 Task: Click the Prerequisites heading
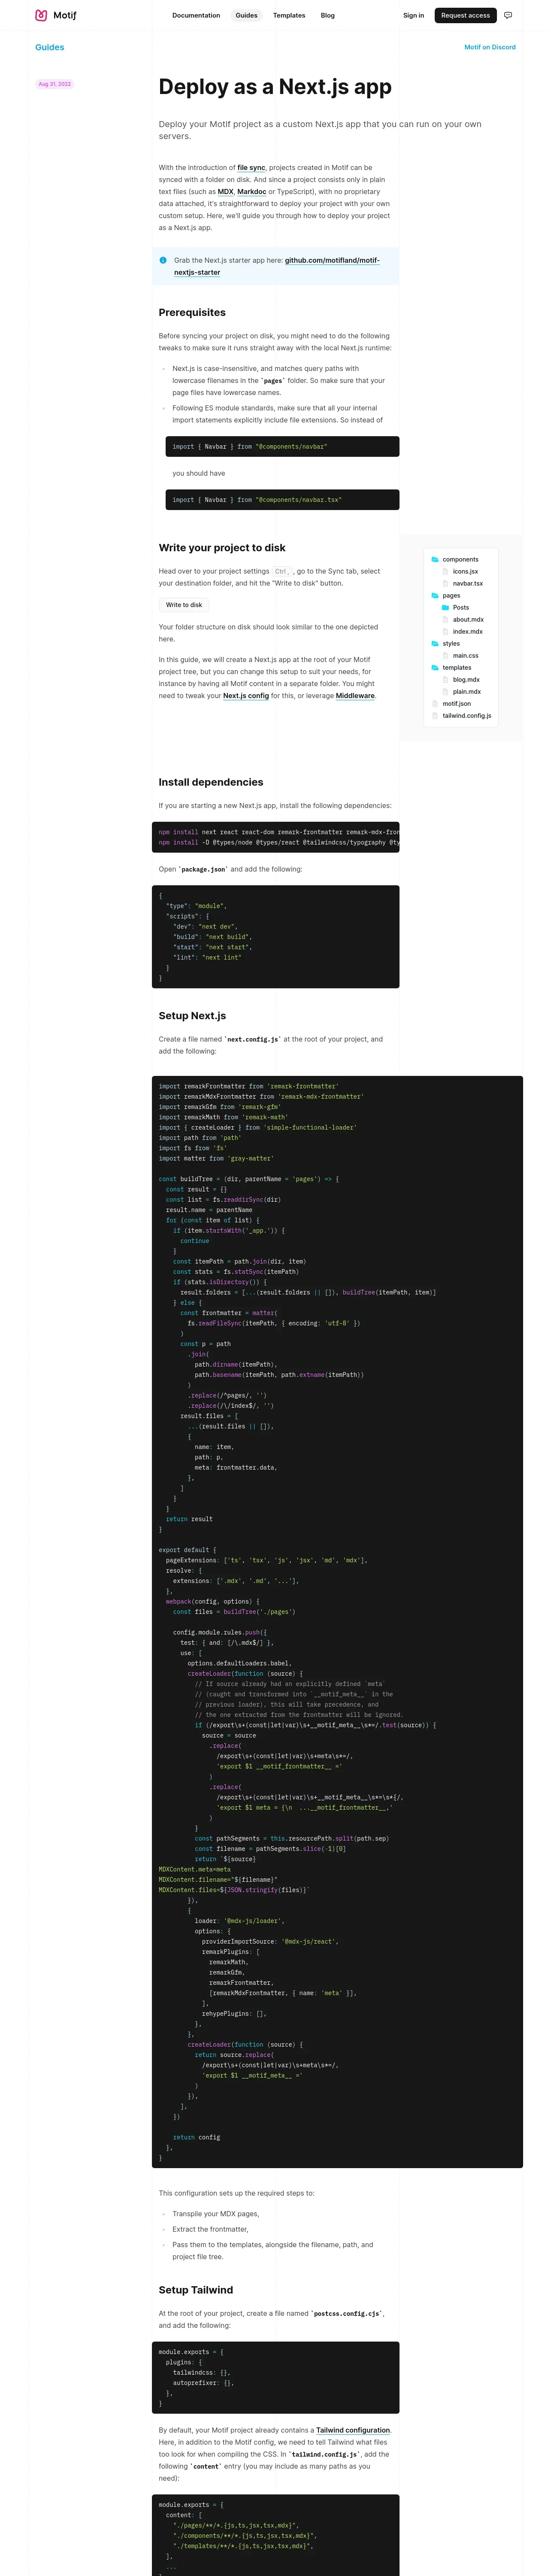(192, 313)
